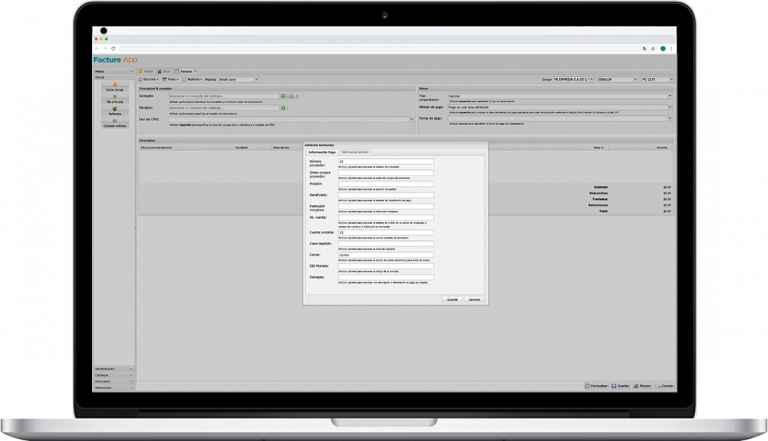Click the Comprar créditos sidebar button
The height and width of the screenshot is (441, 768).
tap(114, 126)
